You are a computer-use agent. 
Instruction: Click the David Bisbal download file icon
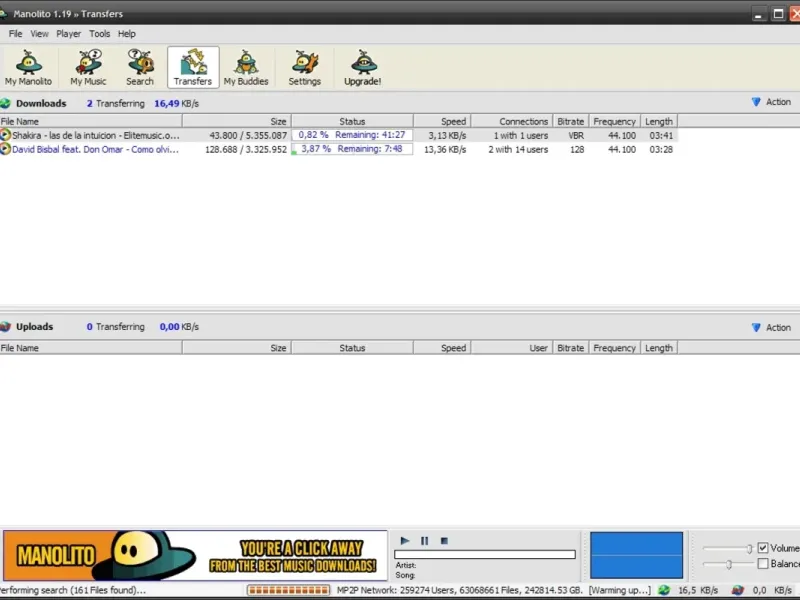(6, 149)
